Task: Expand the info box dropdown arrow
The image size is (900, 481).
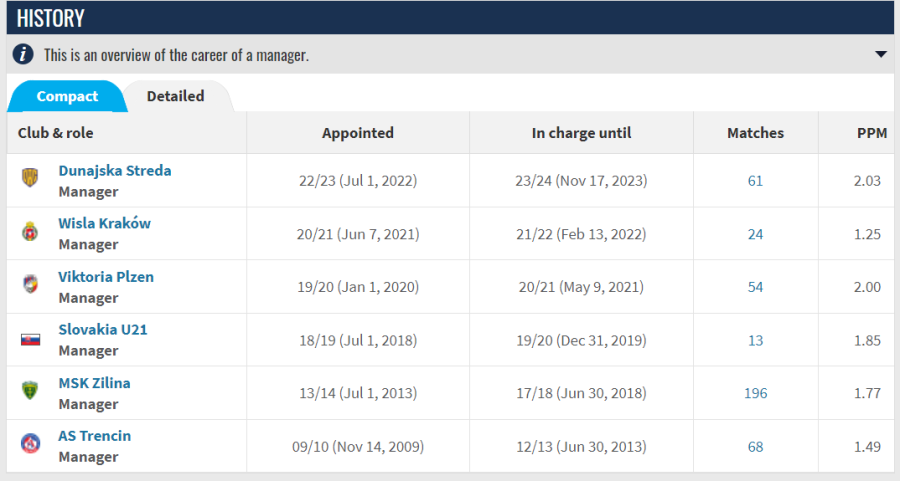Action: 881,55
